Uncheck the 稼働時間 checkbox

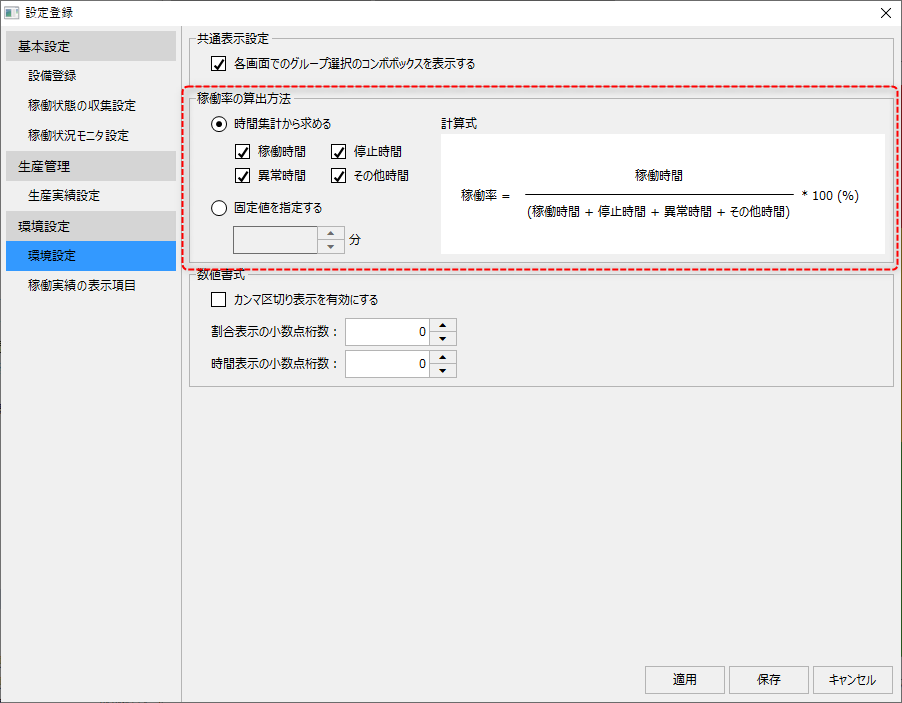click(x=241, y=151)
